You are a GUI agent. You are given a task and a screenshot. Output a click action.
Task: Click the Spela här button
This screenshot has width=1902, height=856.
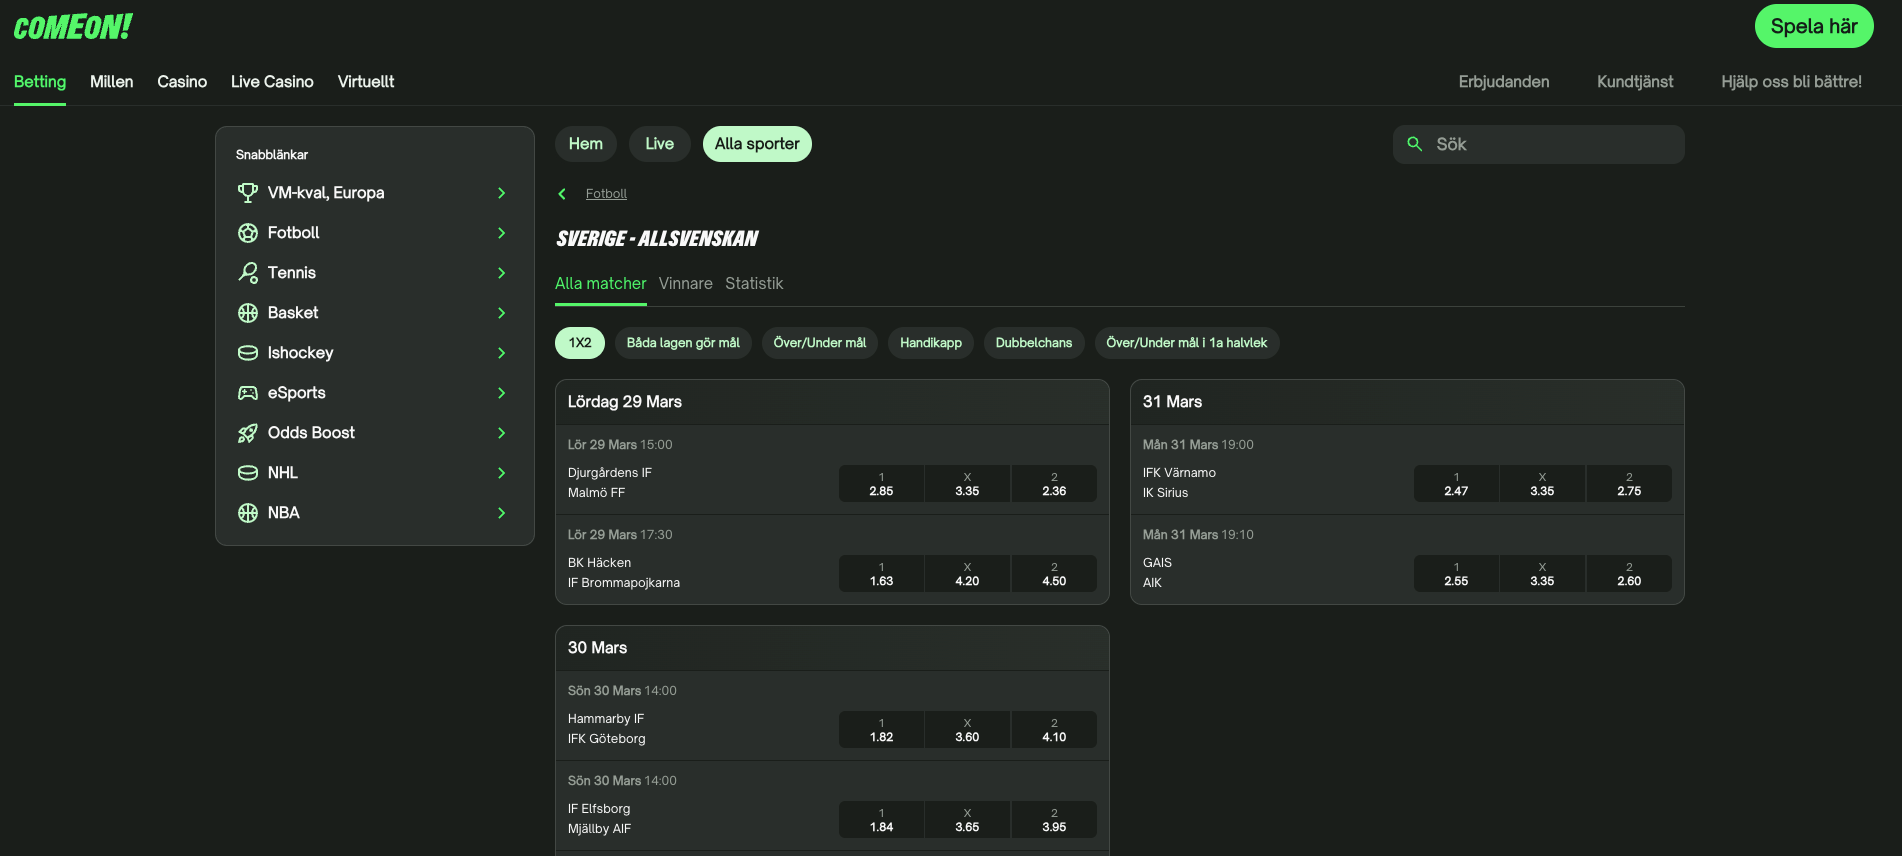[1814, 27]
